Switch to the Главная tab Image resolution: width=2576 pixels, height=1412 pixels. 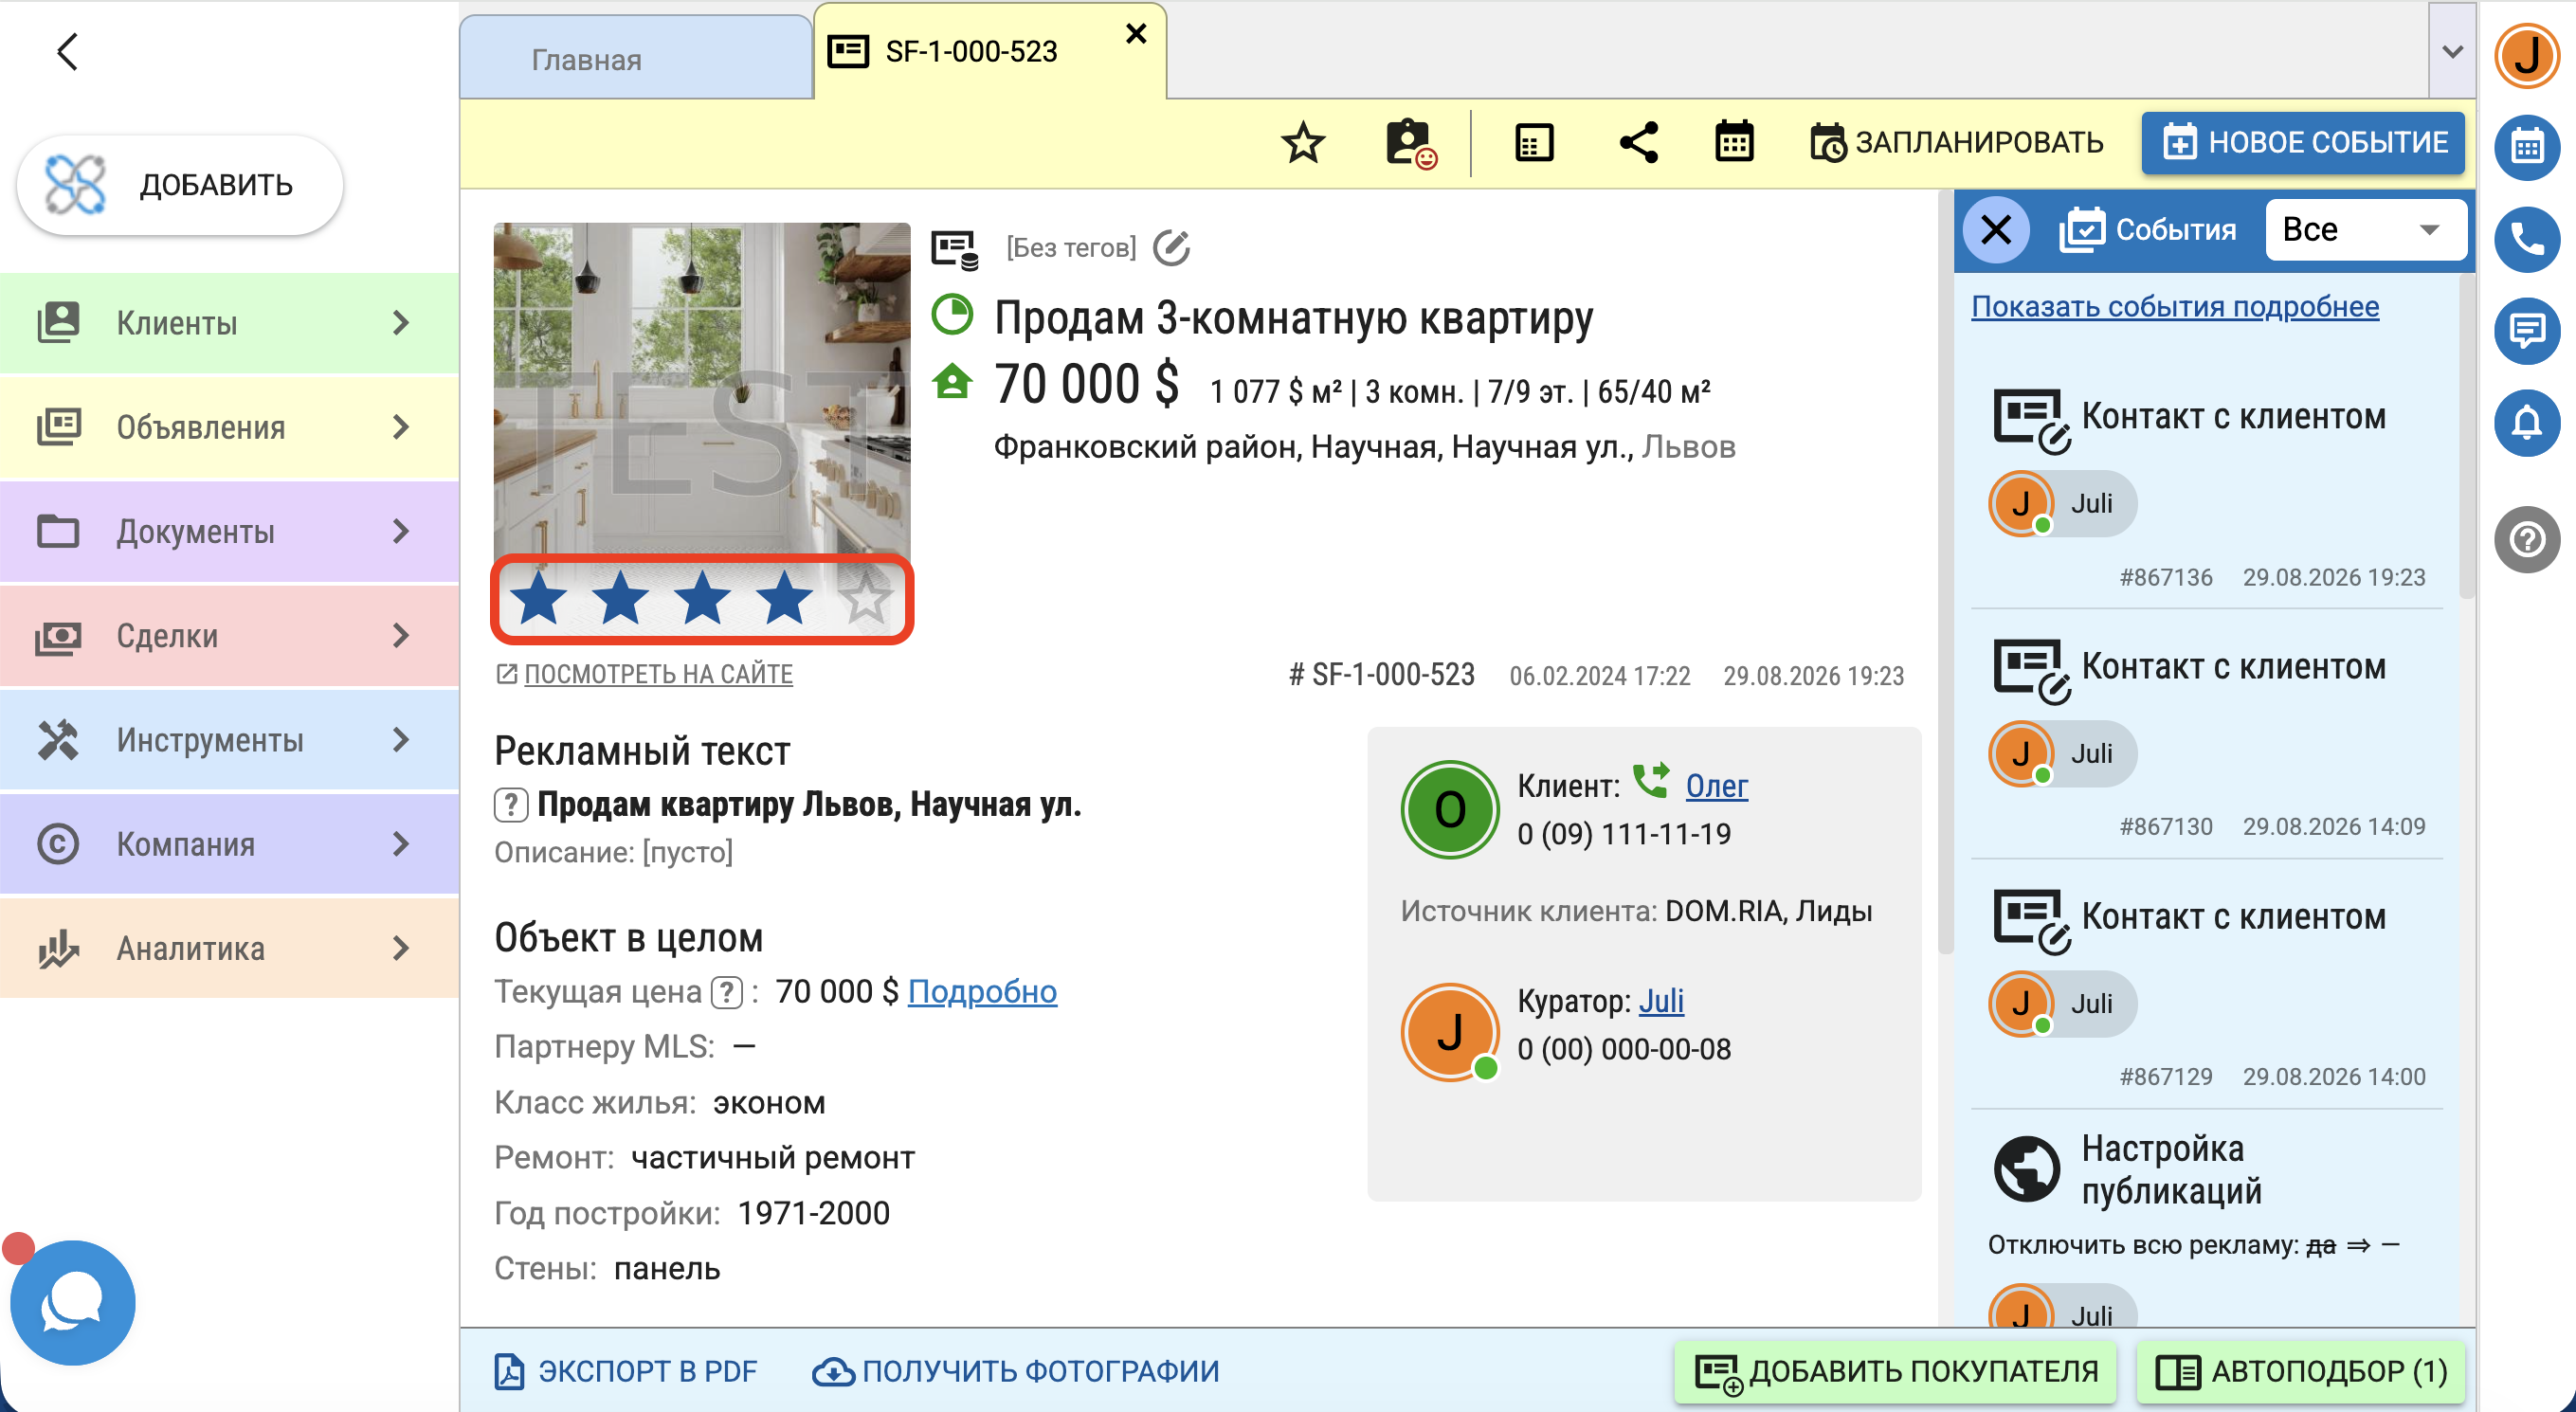(636, 59)
